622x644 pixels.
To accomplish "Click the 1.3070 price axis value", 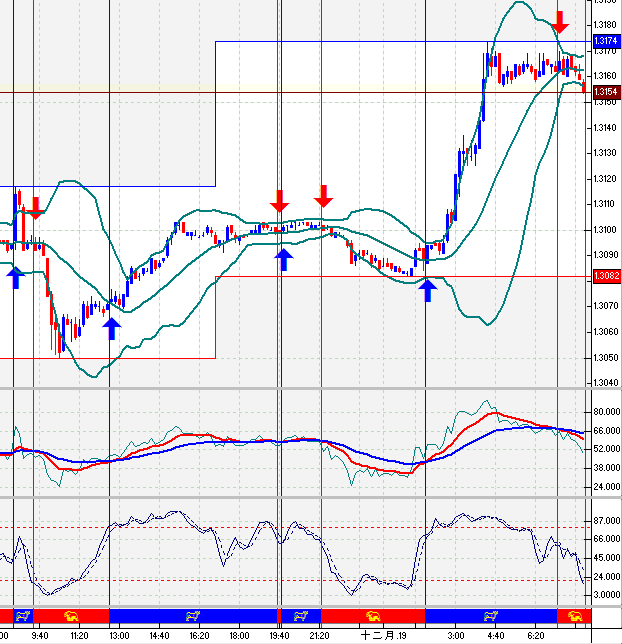I will pyautogui.click(x=605, y=306).
